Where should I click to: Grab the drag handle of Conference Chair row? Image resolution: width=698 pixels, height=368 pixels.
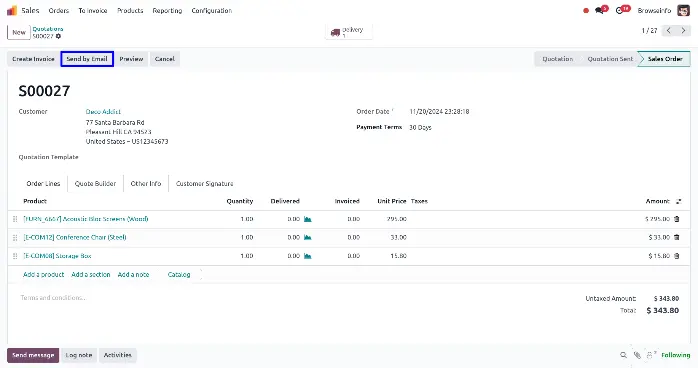click(15, 238)
